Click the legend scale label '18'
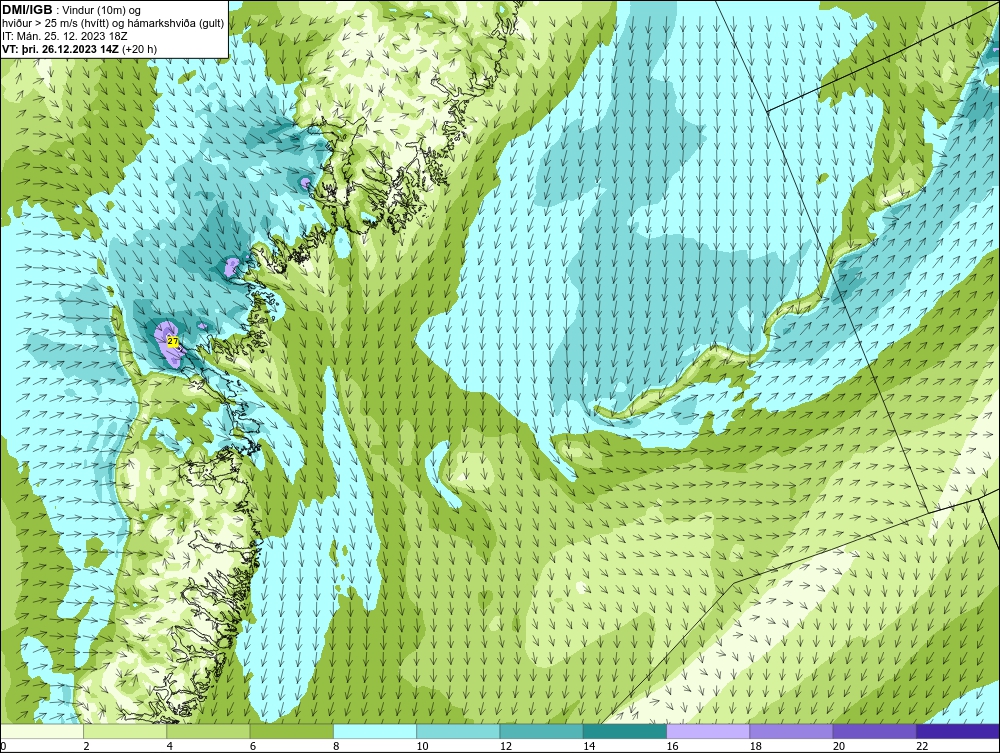This screenshot has height=753, width=1000. (x=755, y=746)
